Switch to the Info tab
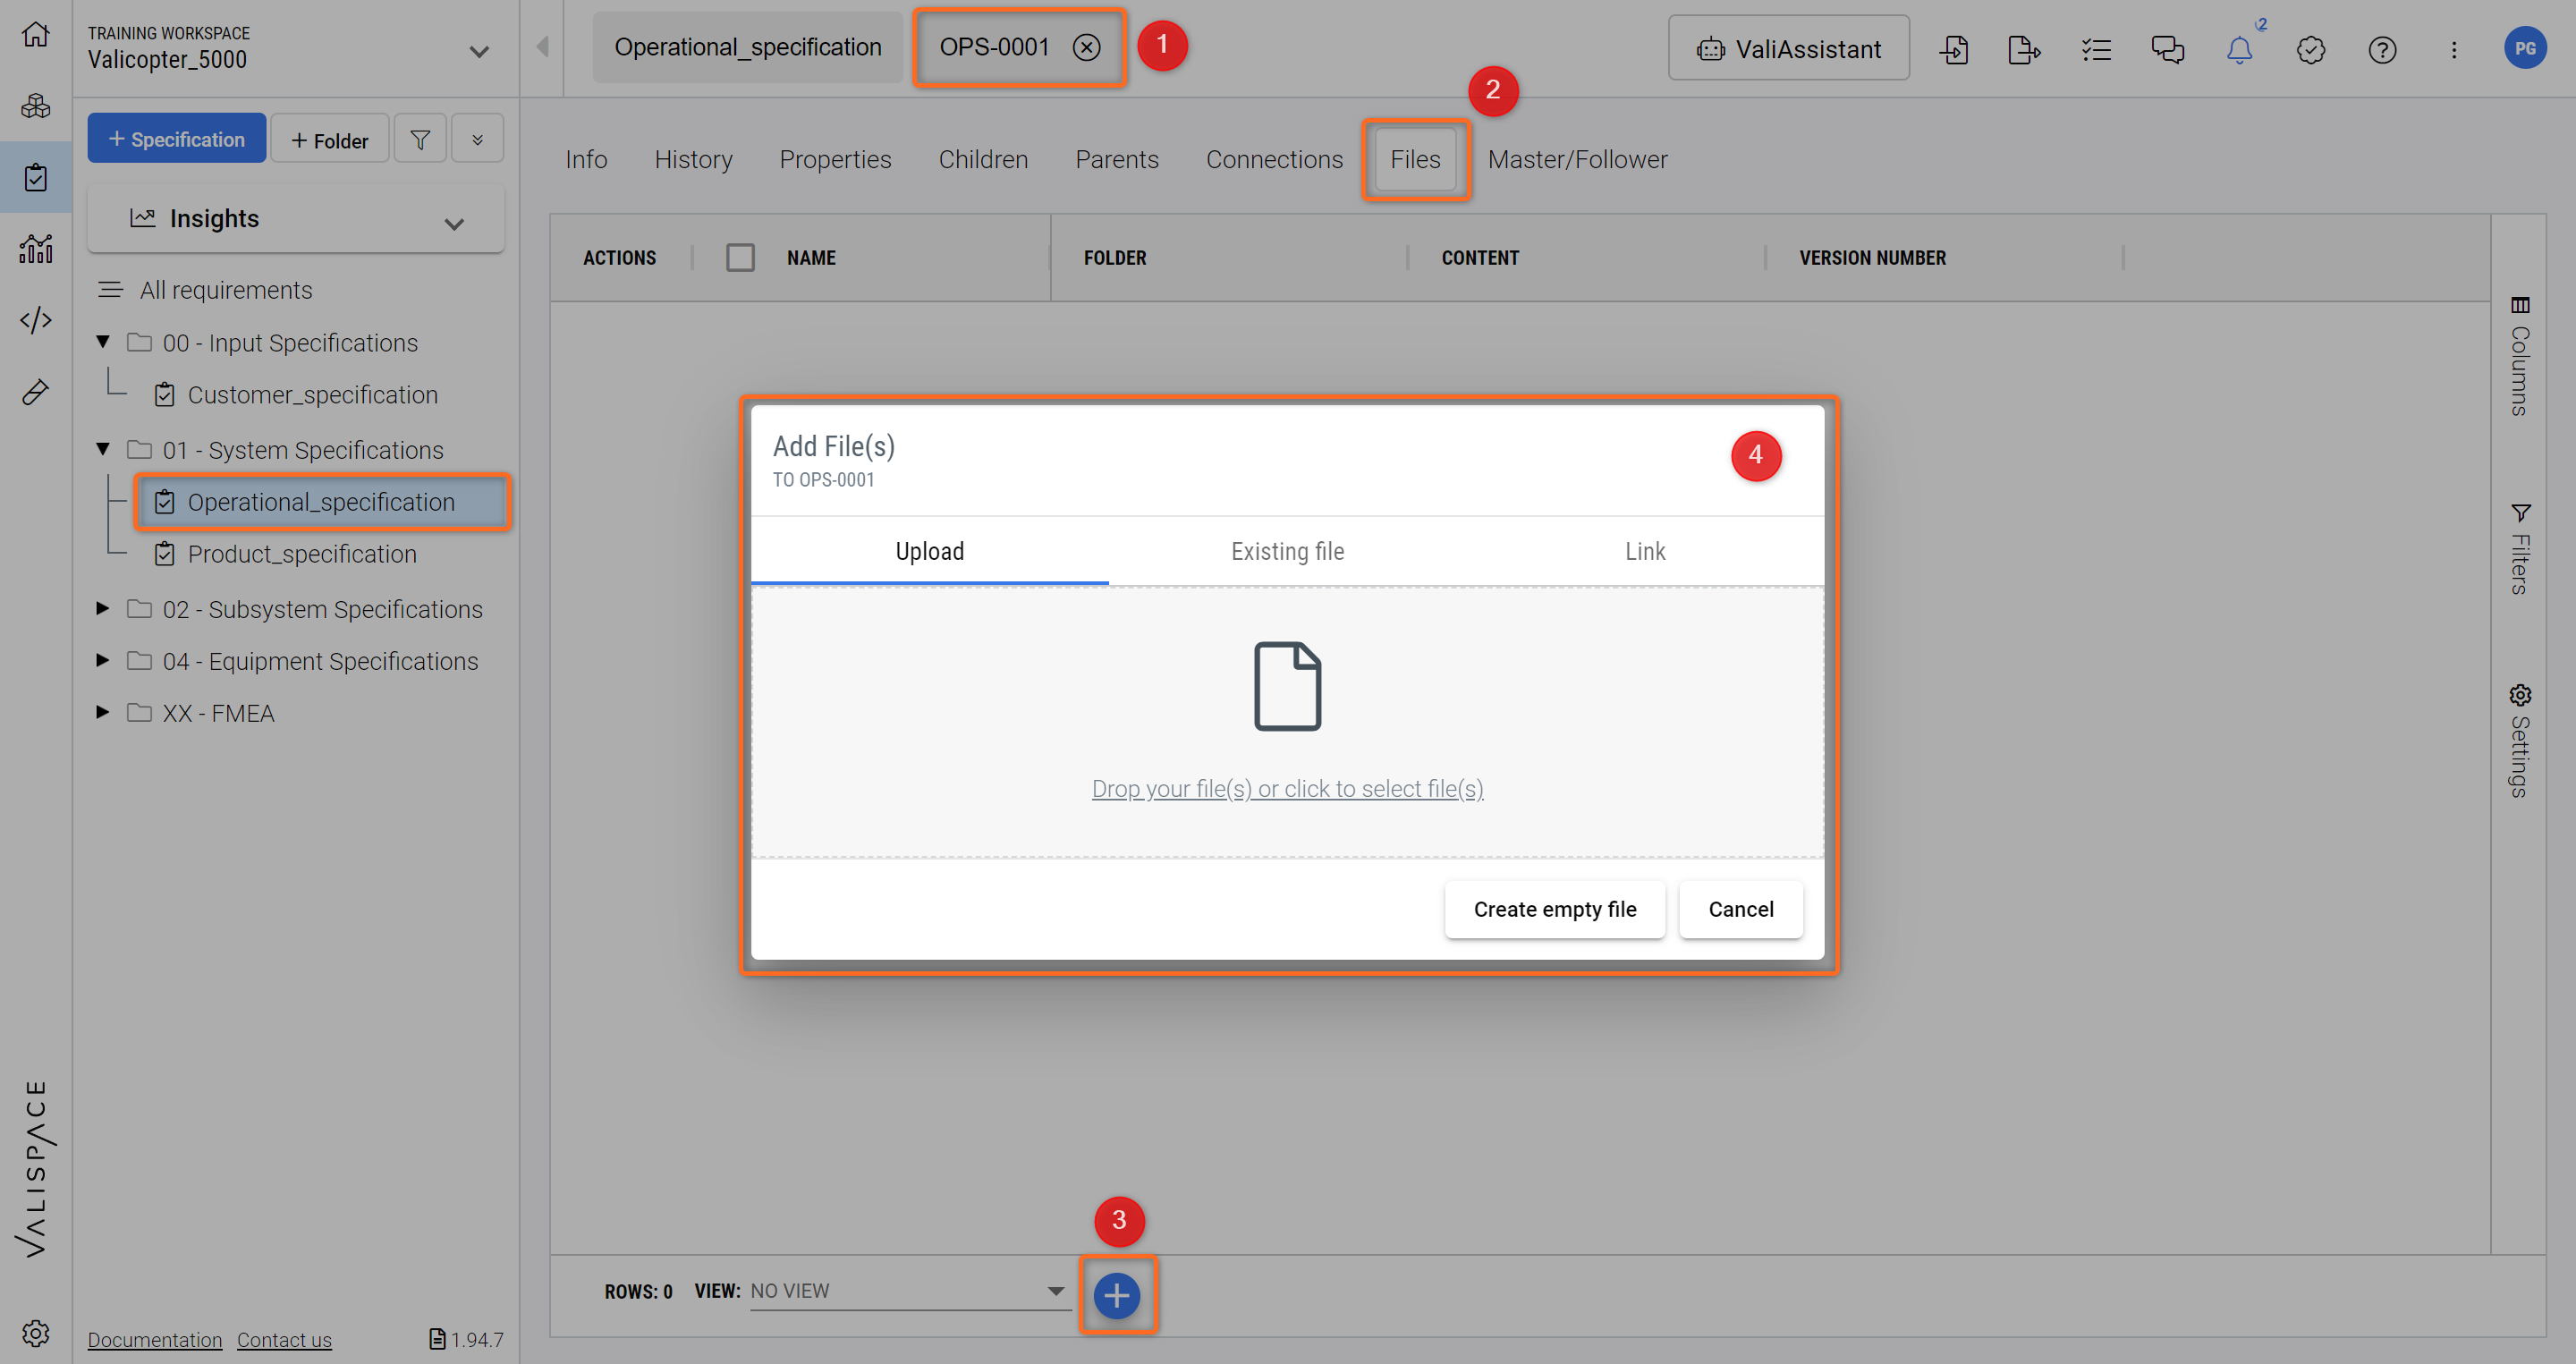Image resolution: width=2576 pixels, height=1364 pixels. (586, 159)
